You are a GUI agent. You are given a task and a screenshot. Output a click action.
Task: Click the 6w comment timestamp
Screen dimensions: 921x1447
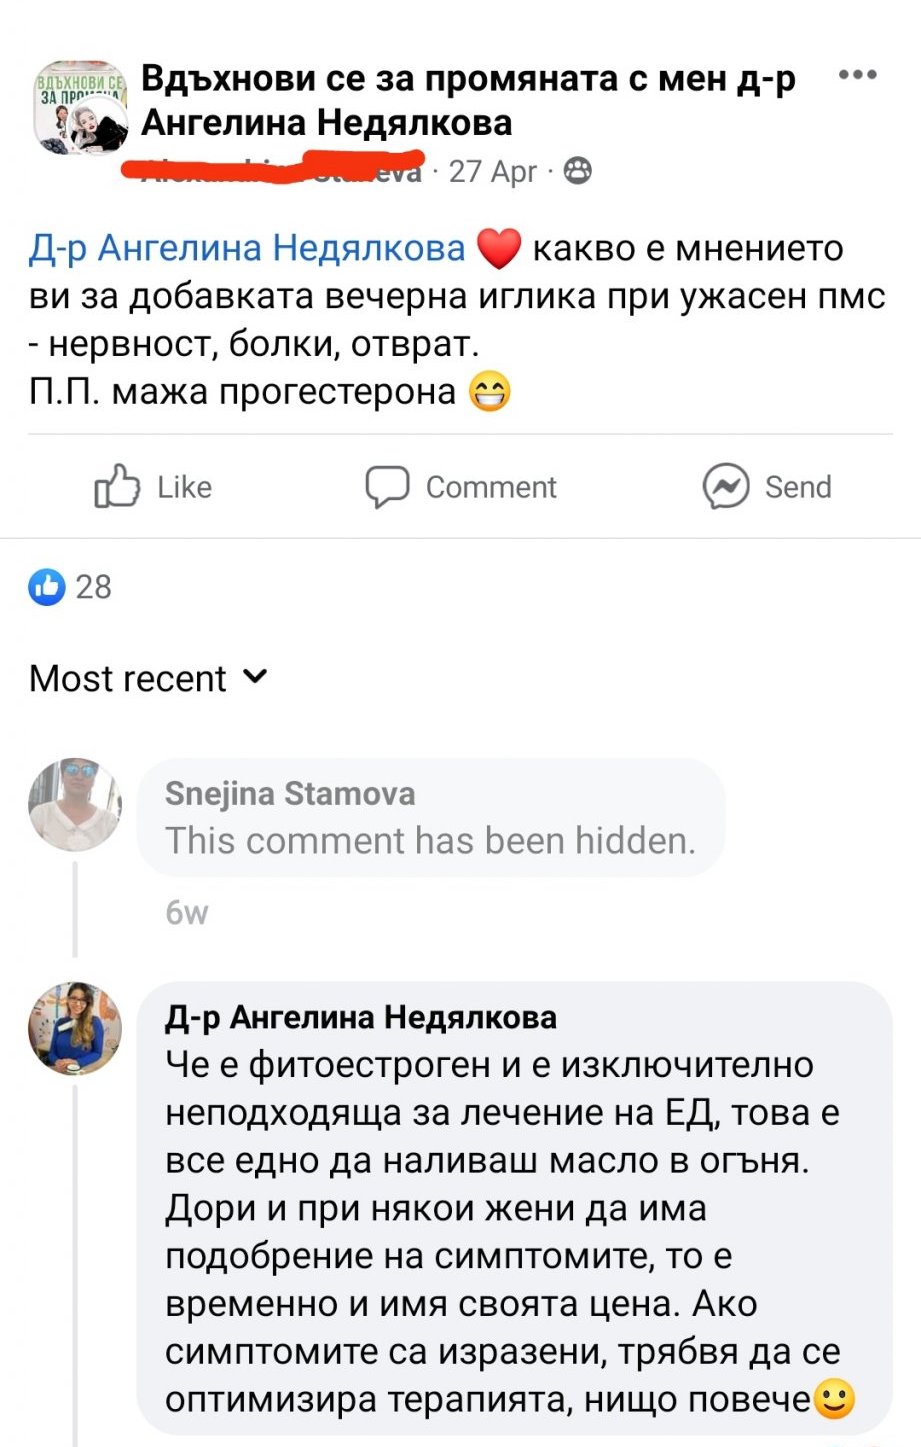coord(187,913)
